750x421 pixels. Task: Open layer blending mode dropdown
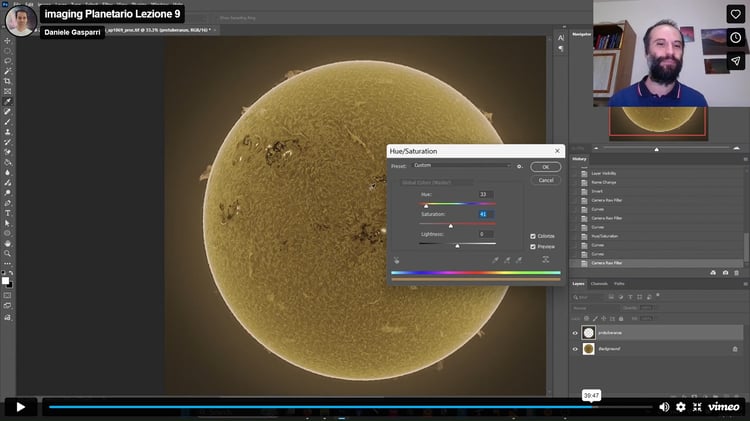595,308
